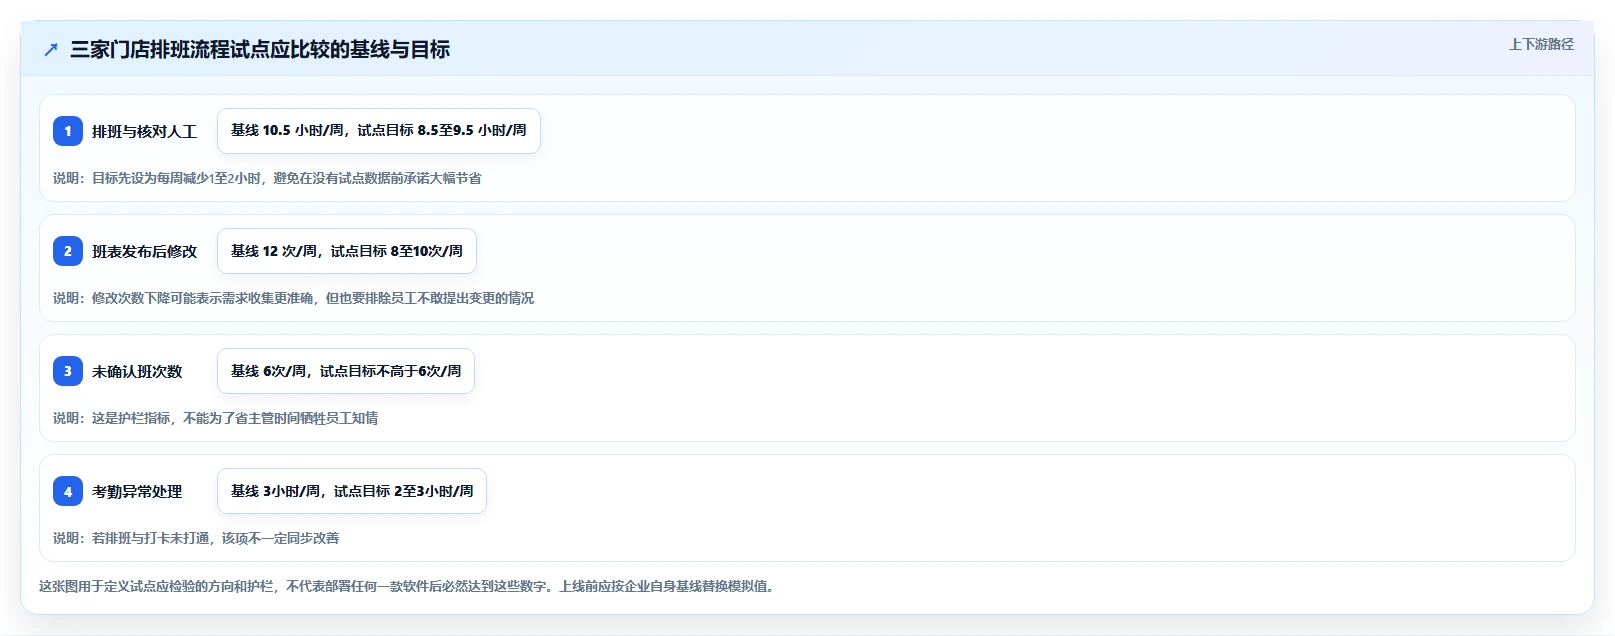Select the 班表发布后修改 heading
Viewport: 1615px width, 636px height.
(144, 251)
